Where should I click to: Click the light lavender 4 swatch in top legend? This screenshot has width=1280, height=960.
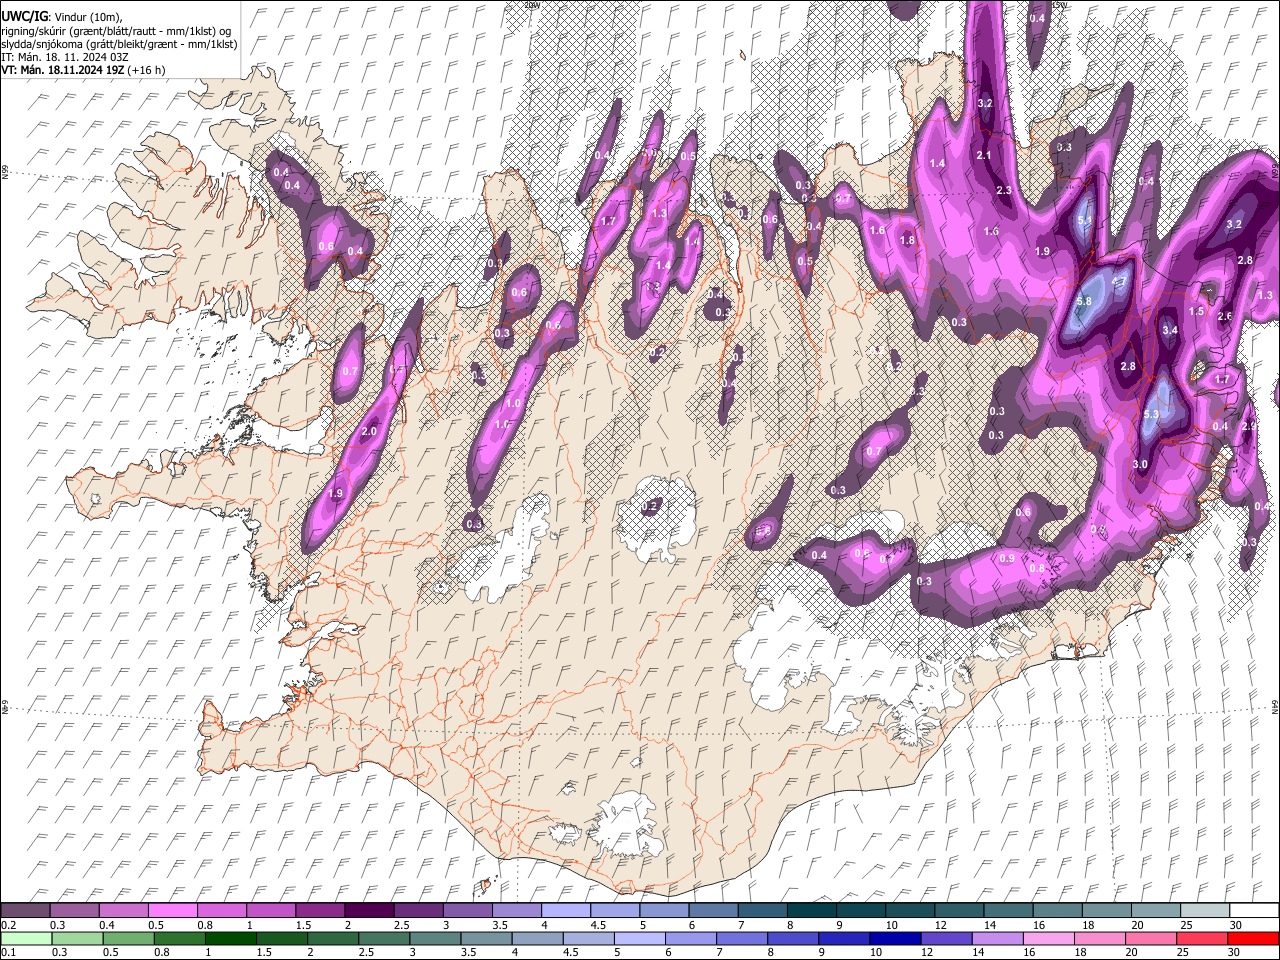[x=566, y=910]
